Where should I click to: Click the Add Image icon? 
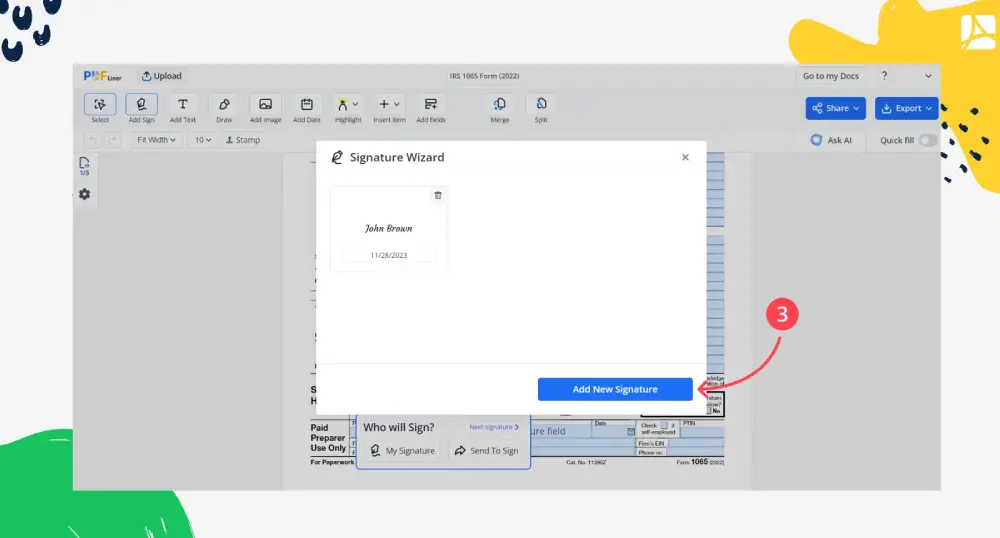click(265, 105)
